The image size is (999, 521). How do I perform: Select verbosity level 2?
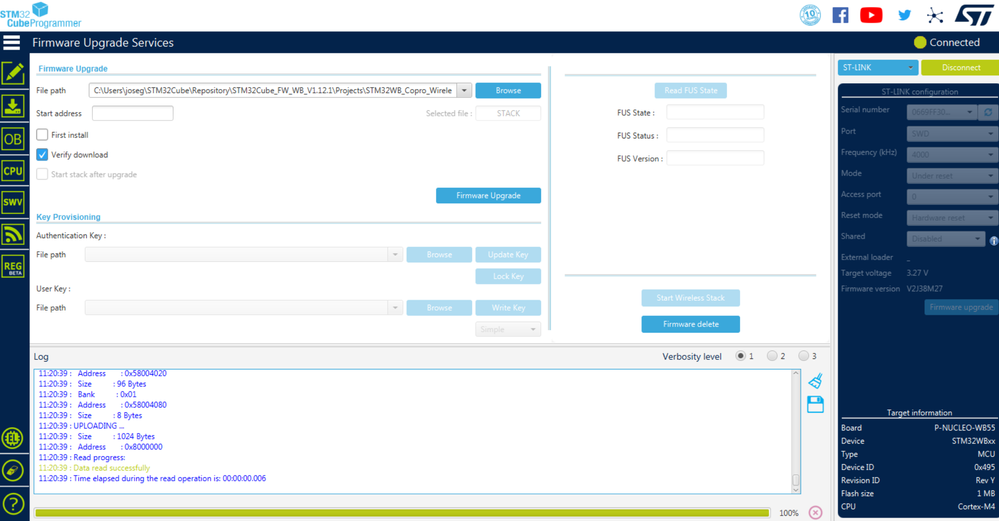[x=772, y=356]
